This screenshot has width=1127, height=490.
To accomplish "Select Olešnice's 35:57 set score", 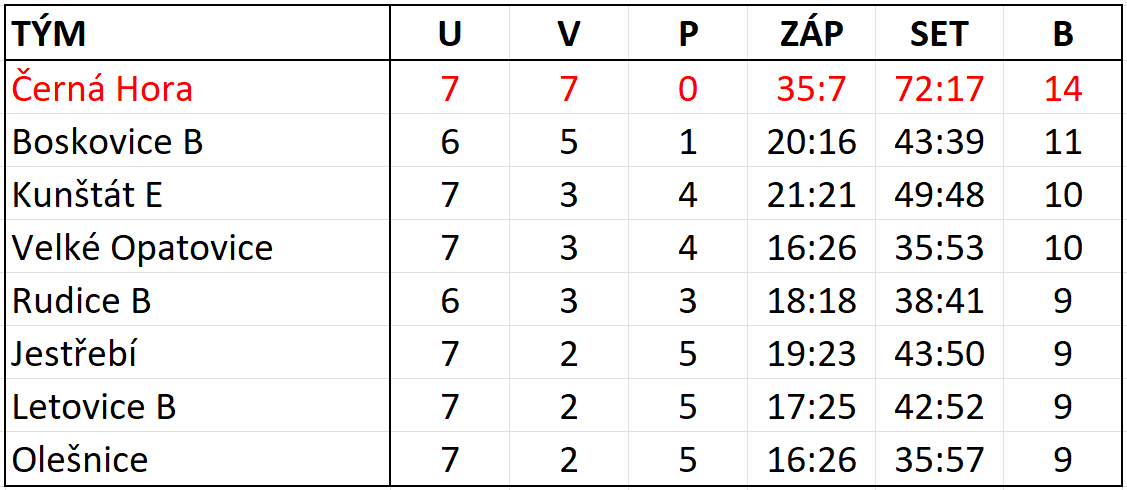I will tap(939, 460).
